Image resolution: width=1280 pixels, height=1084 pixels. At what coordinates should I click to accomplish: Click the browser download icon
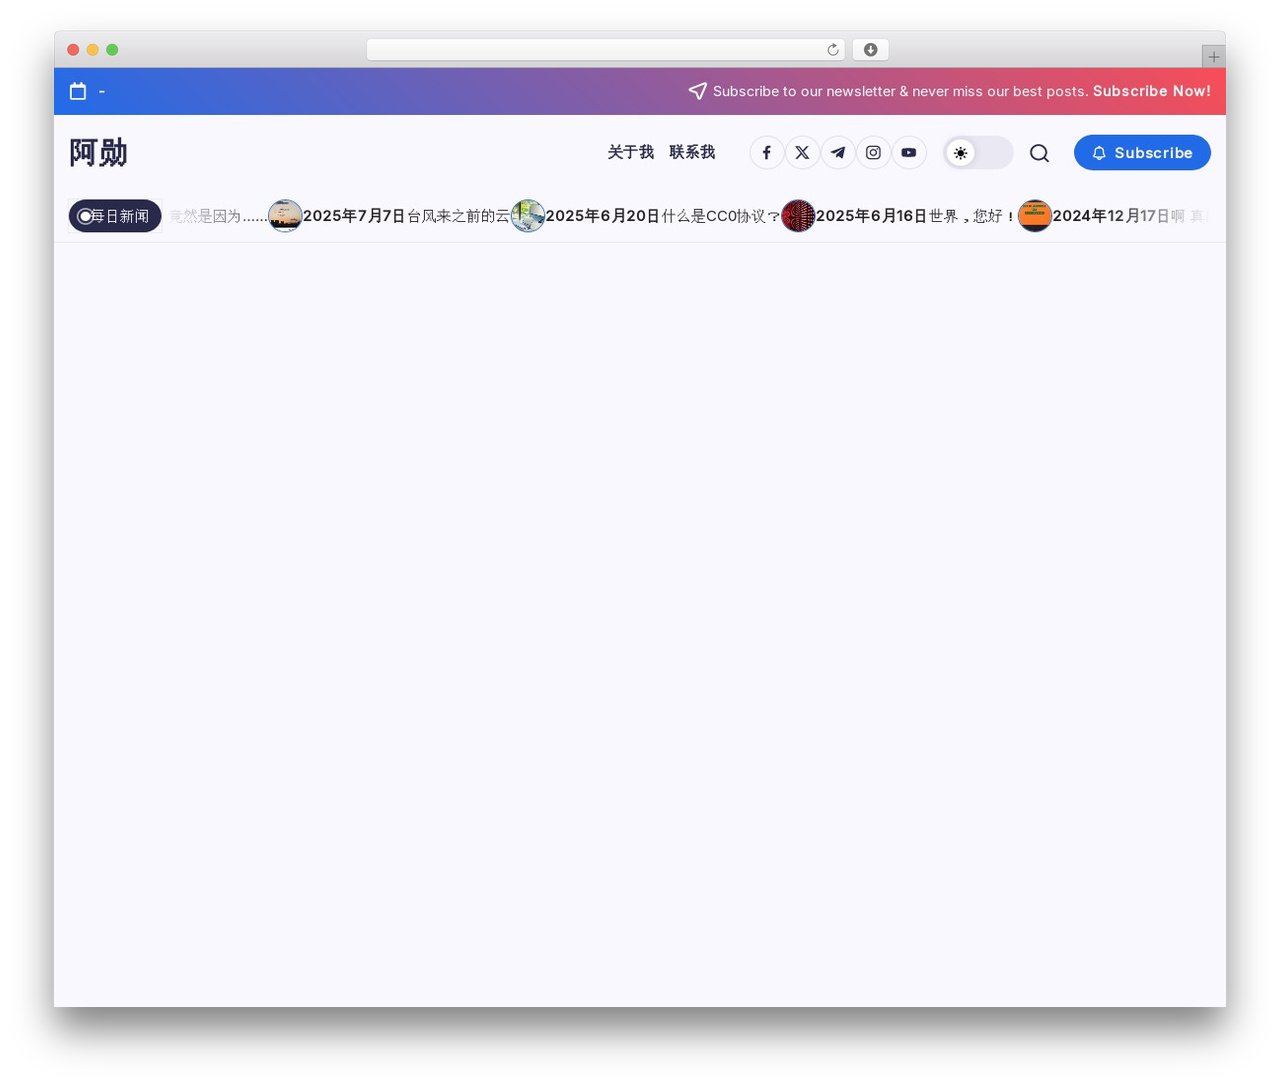(871, 50)
